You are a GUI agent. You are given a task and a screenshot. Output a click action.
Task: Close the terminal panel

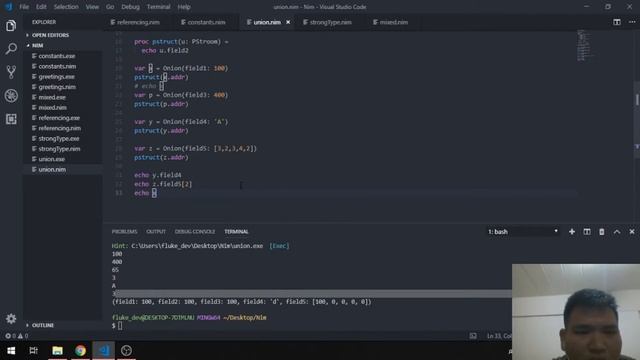[632, 231]
